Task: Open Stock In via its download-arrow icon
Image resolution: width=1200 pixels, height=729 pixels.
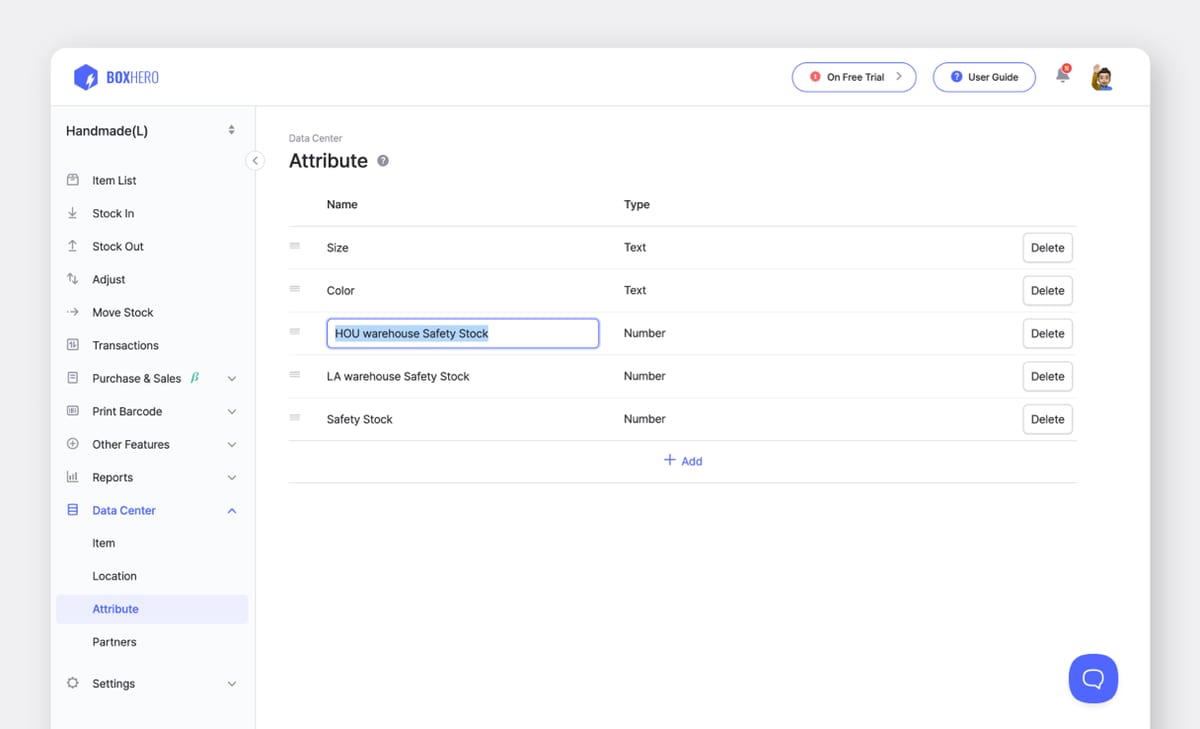Action: (x=73, y=213)
